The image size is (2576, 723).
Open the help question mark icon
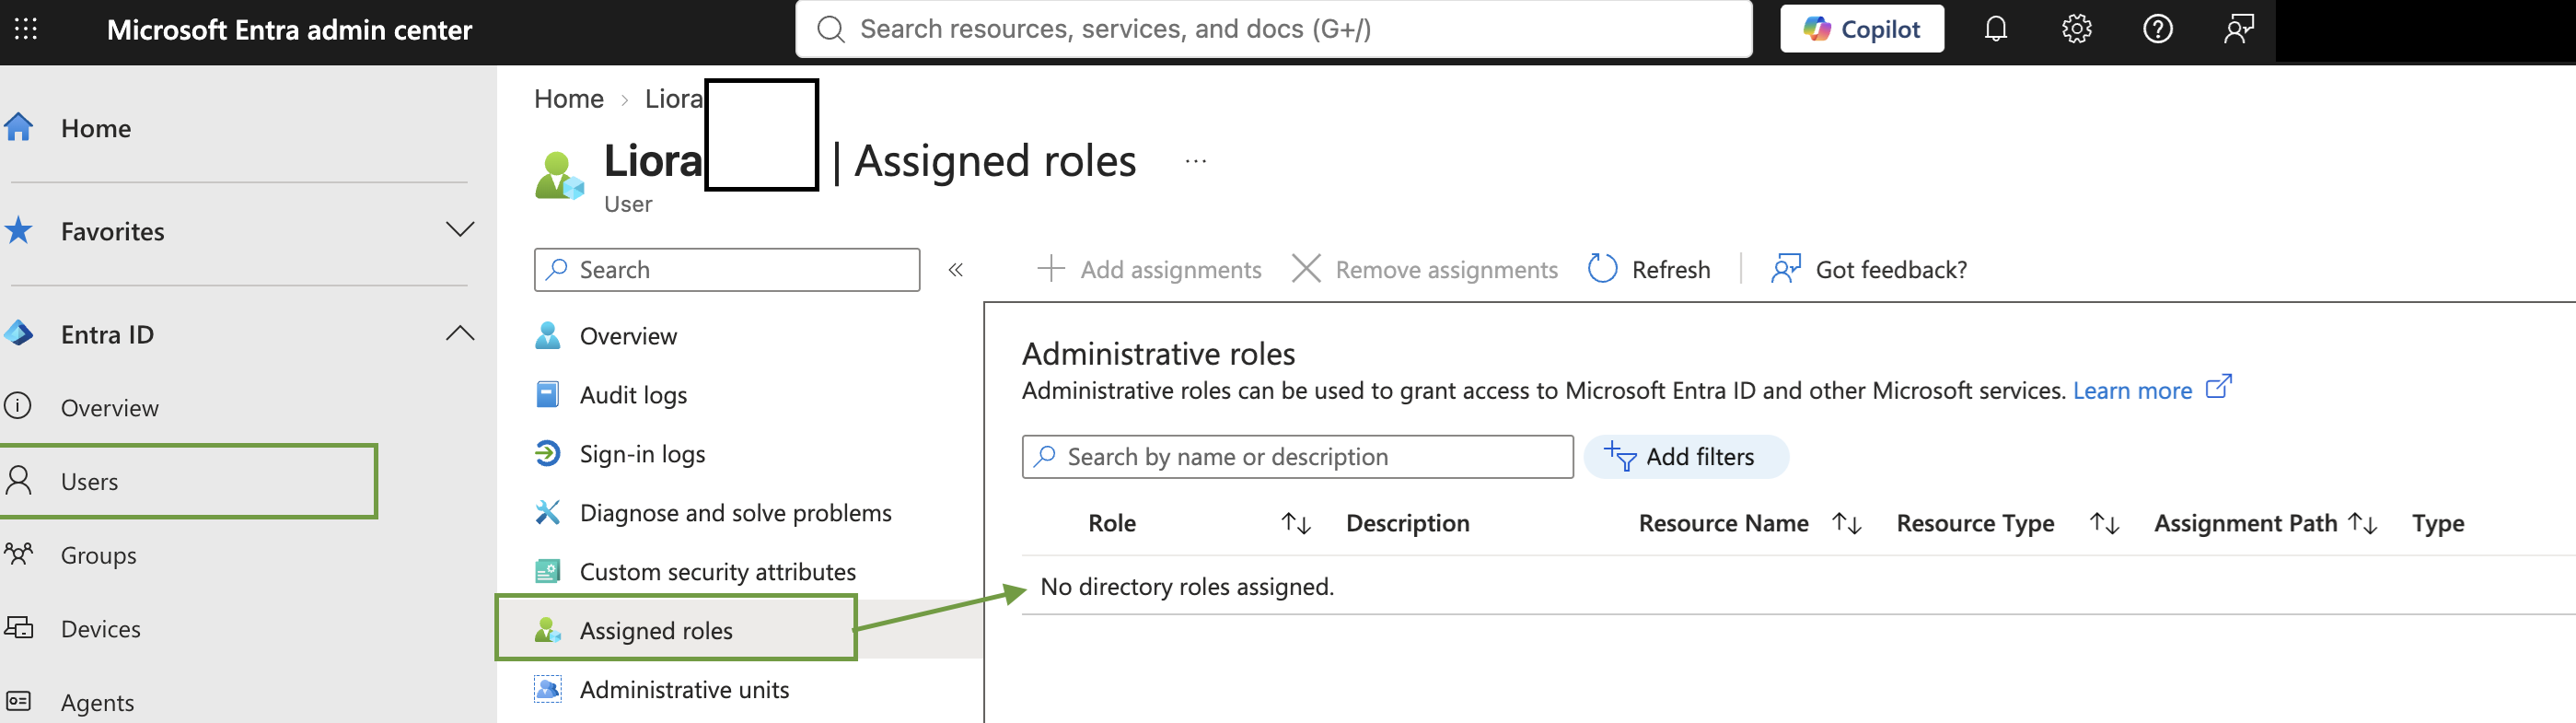coord(2157,29)
